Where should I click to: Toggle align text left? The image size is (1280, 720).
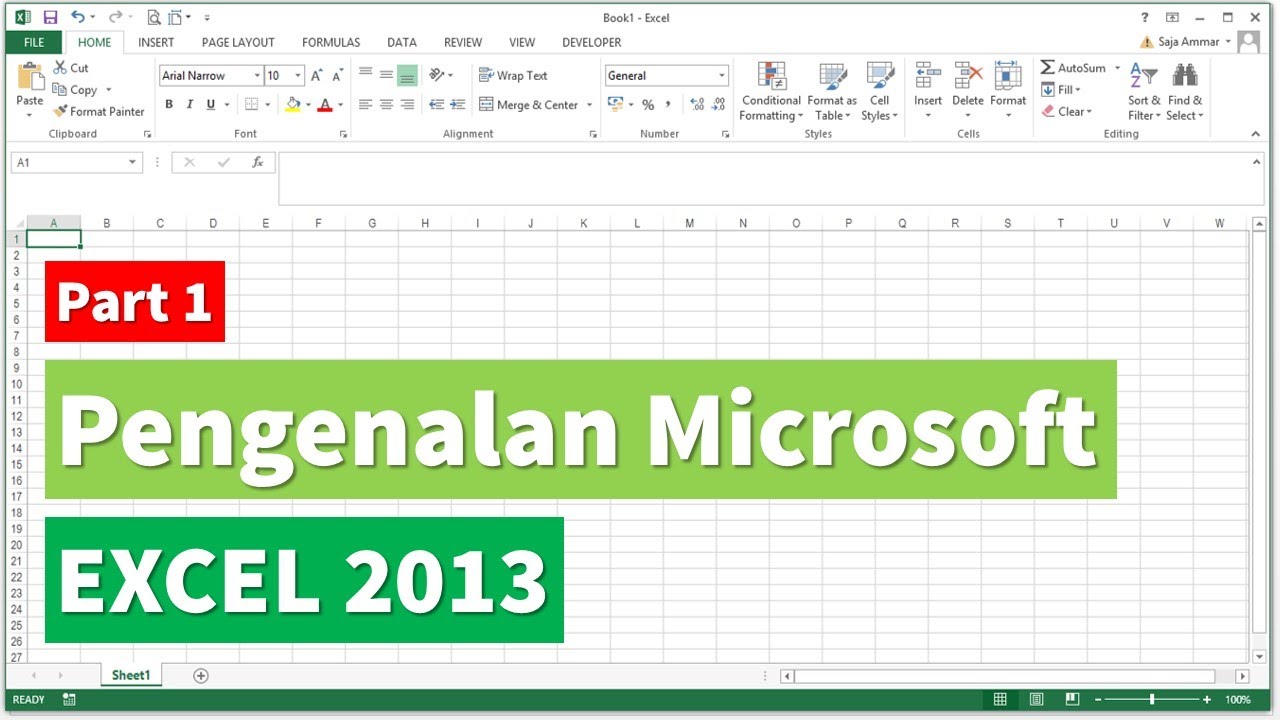pyautogui.click(x=365, y=105)
